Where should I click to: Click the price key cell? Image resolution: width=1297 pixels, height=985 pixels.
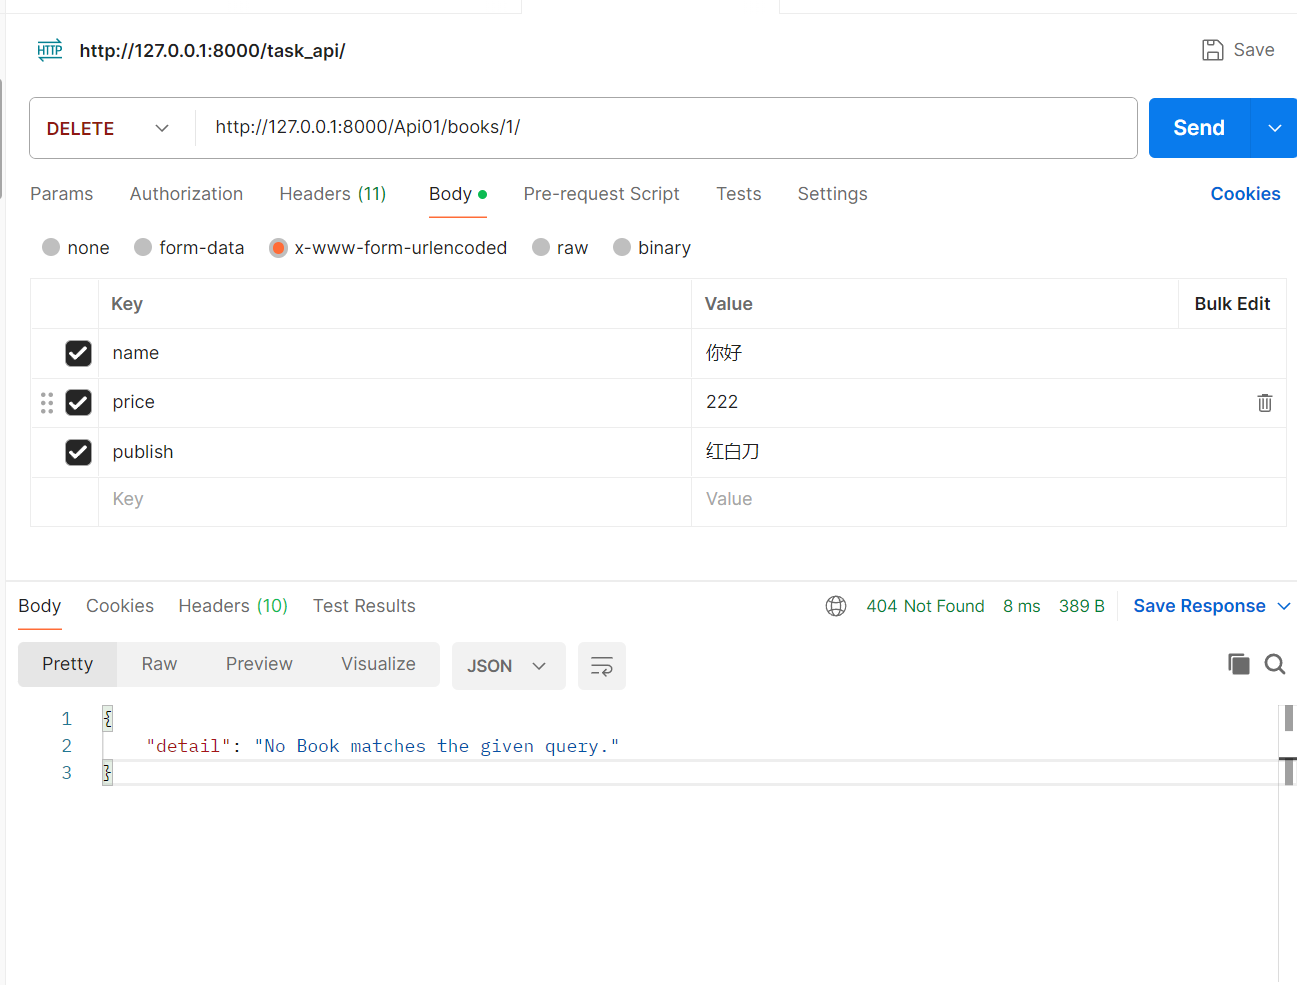395,402
